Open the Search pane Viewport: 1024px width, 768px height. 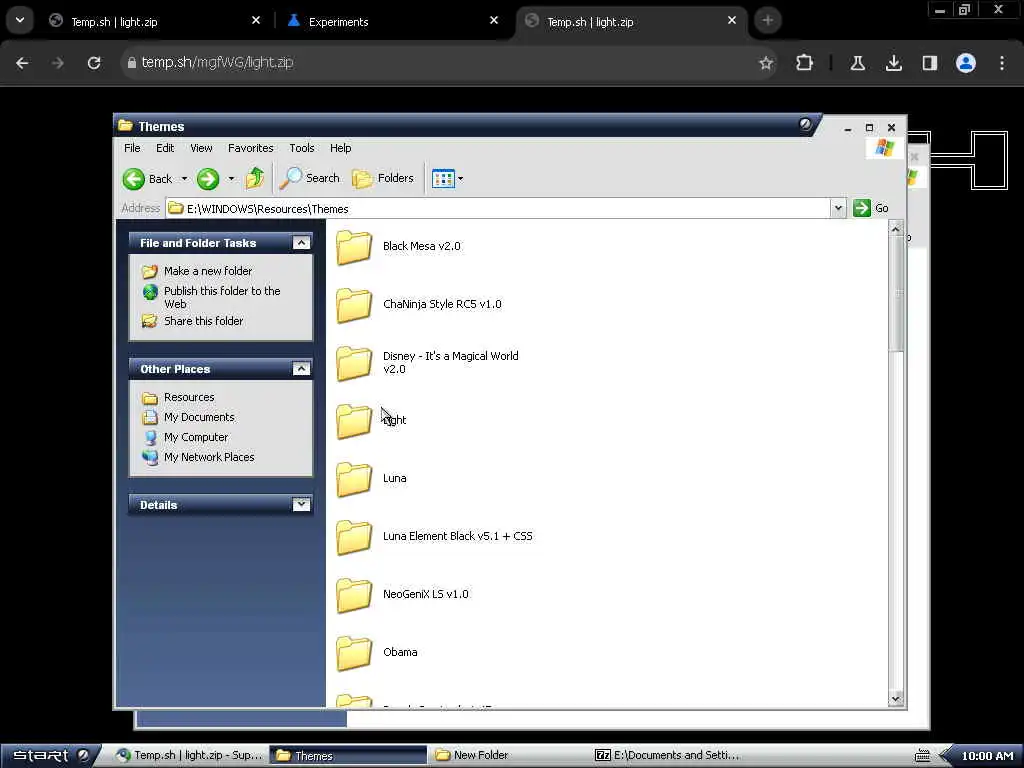pos(310,178)
